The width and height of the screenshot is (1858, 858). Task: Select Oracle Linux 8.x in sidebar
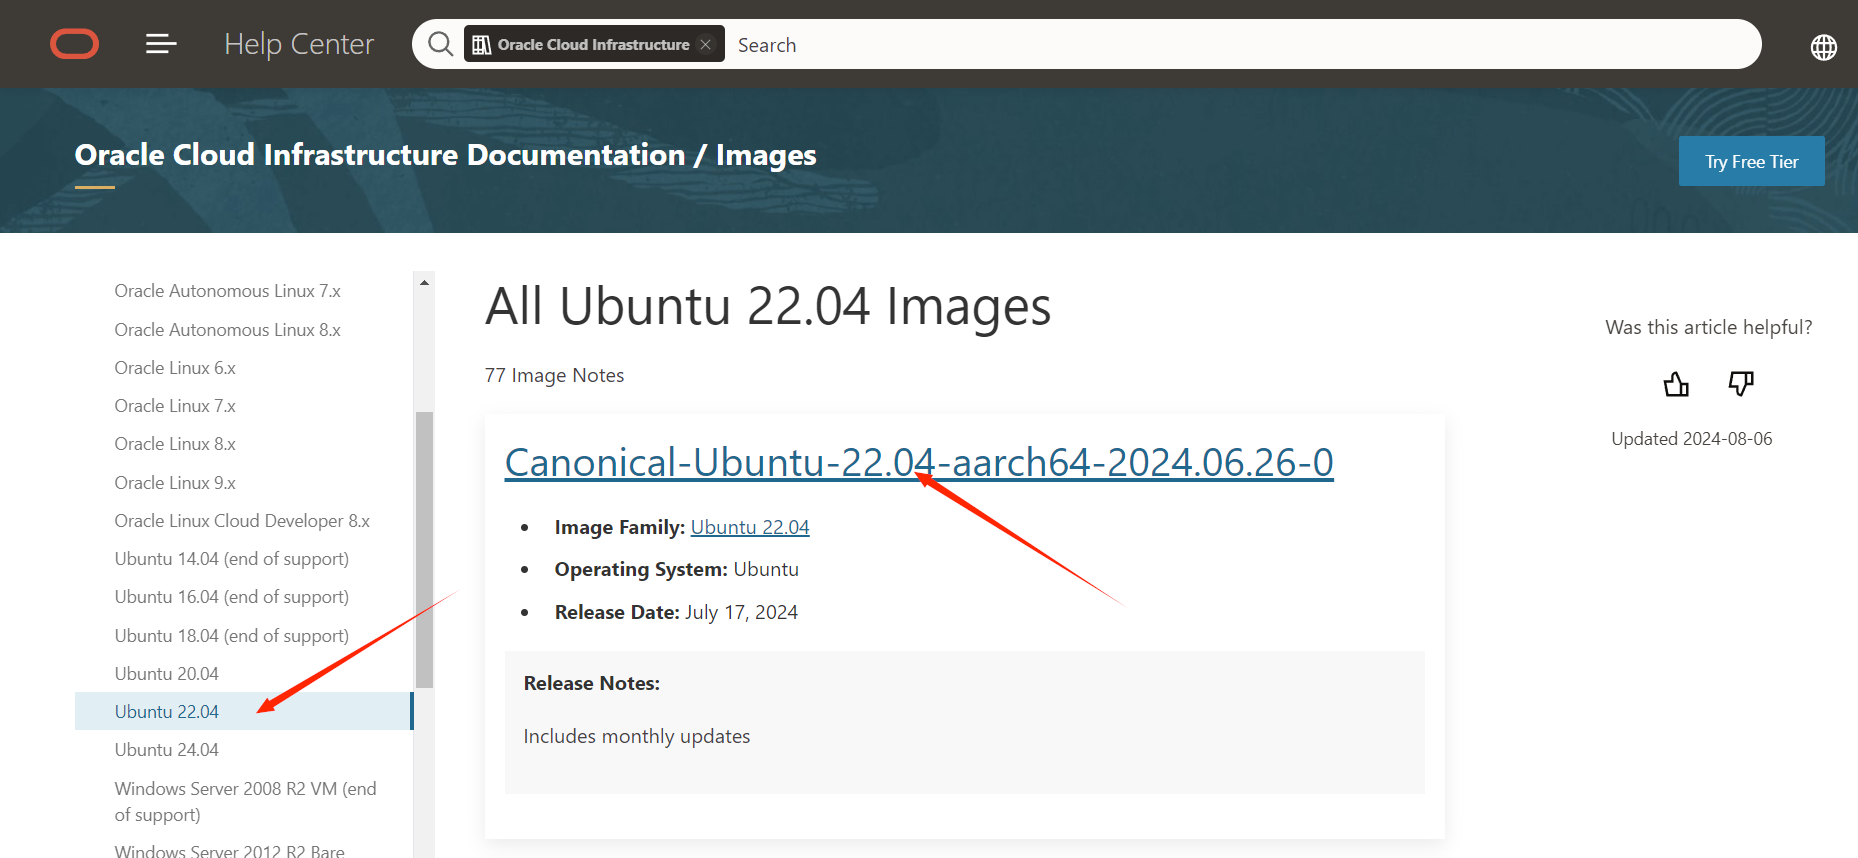(175, 444)
